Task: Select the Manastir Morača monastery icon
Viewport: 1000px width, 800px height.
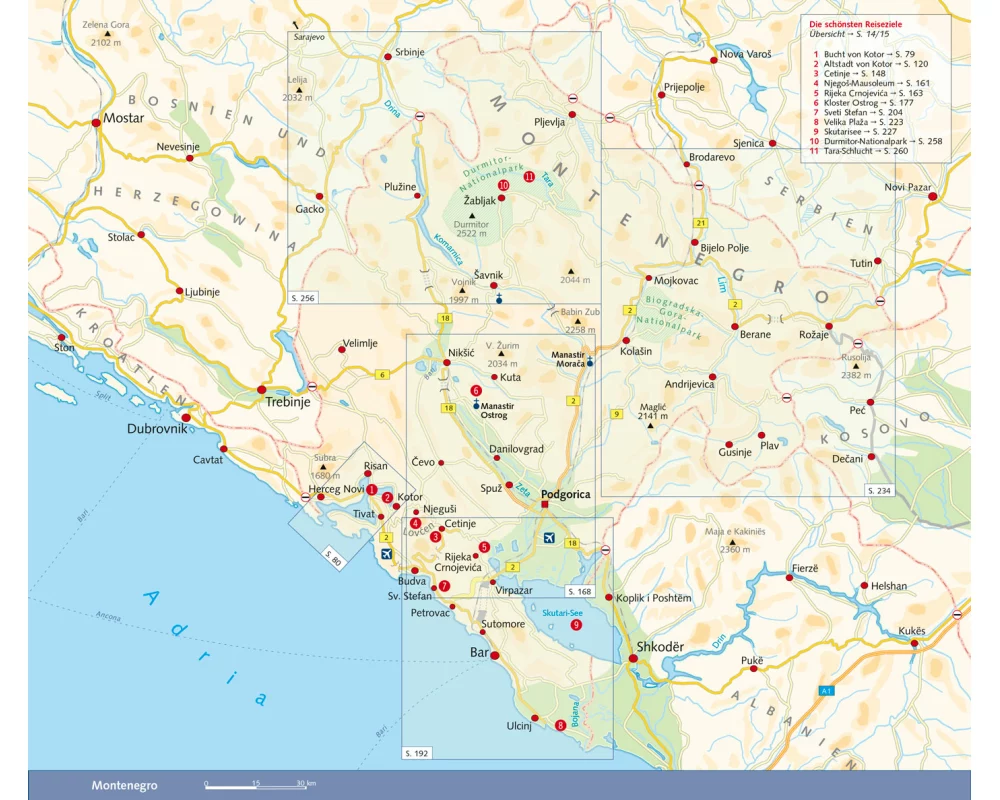Action: click(x=590, y=362)
